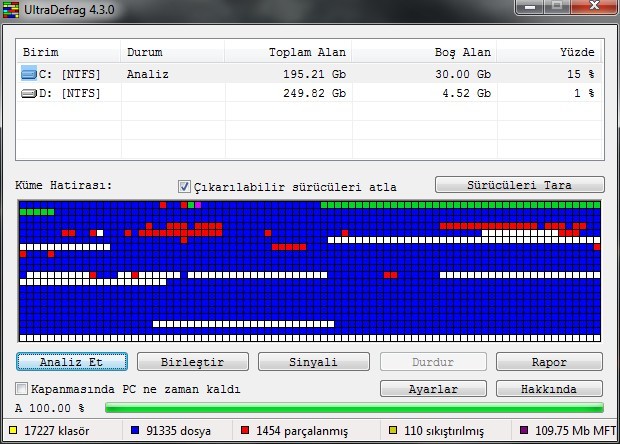Viewport: 620px width, 444px height.
Task: Click the '249.82 Gb' total size cell
Action: (x=314, y=93)
